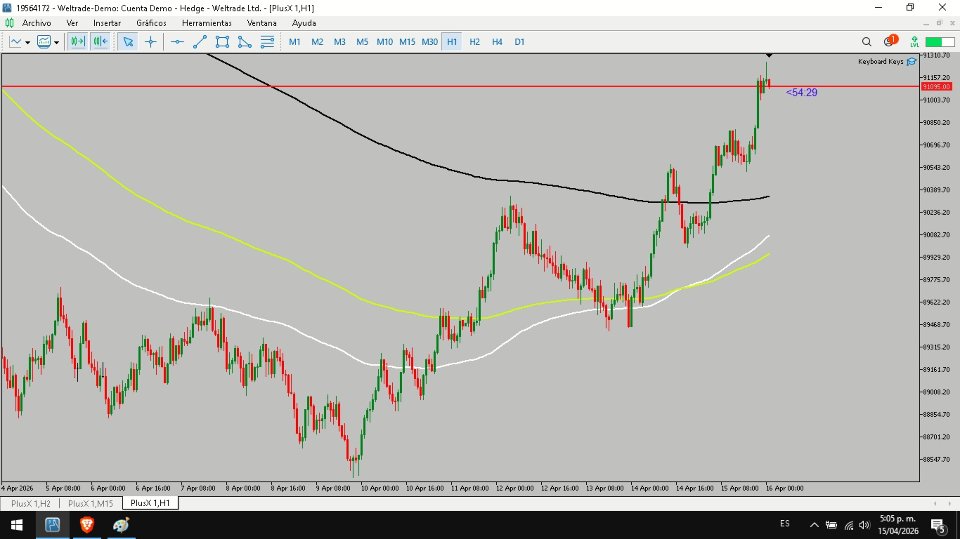Switch to H4 timeframe
The height and width of the screenshot is (539, 960).
497,42
